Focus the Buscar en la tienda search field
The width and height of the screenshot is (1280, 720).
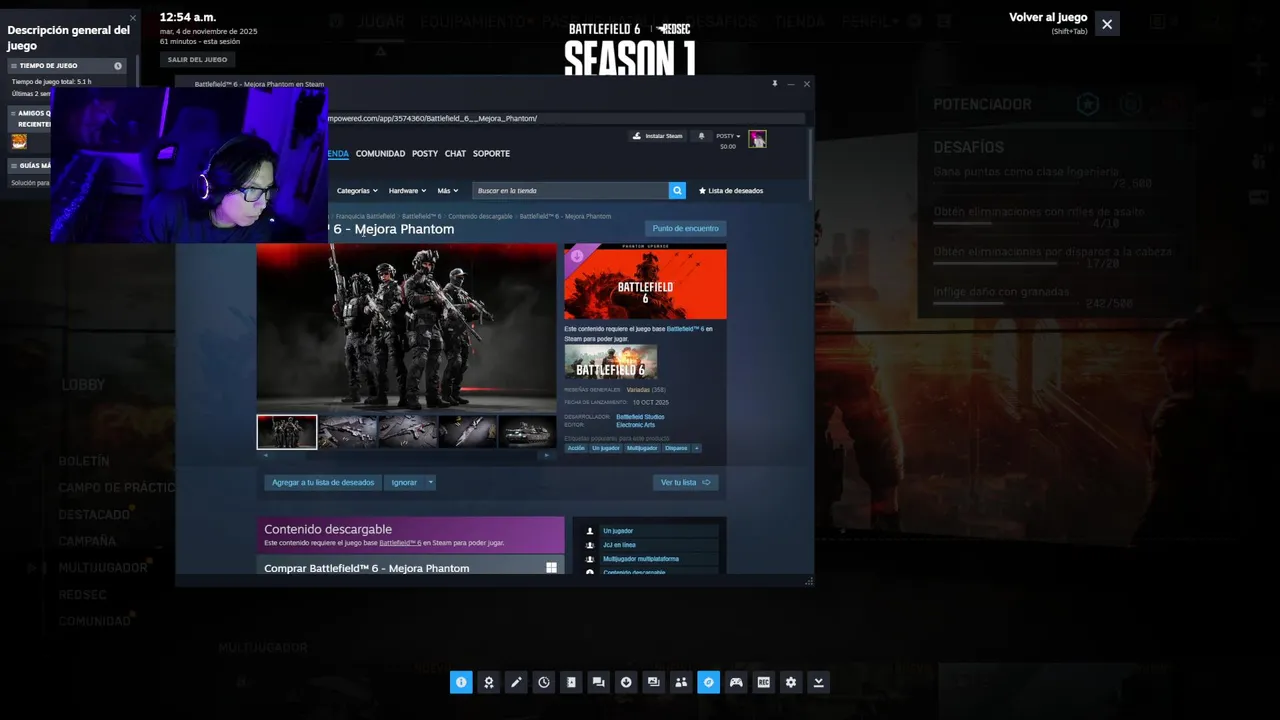coord(570,190)
